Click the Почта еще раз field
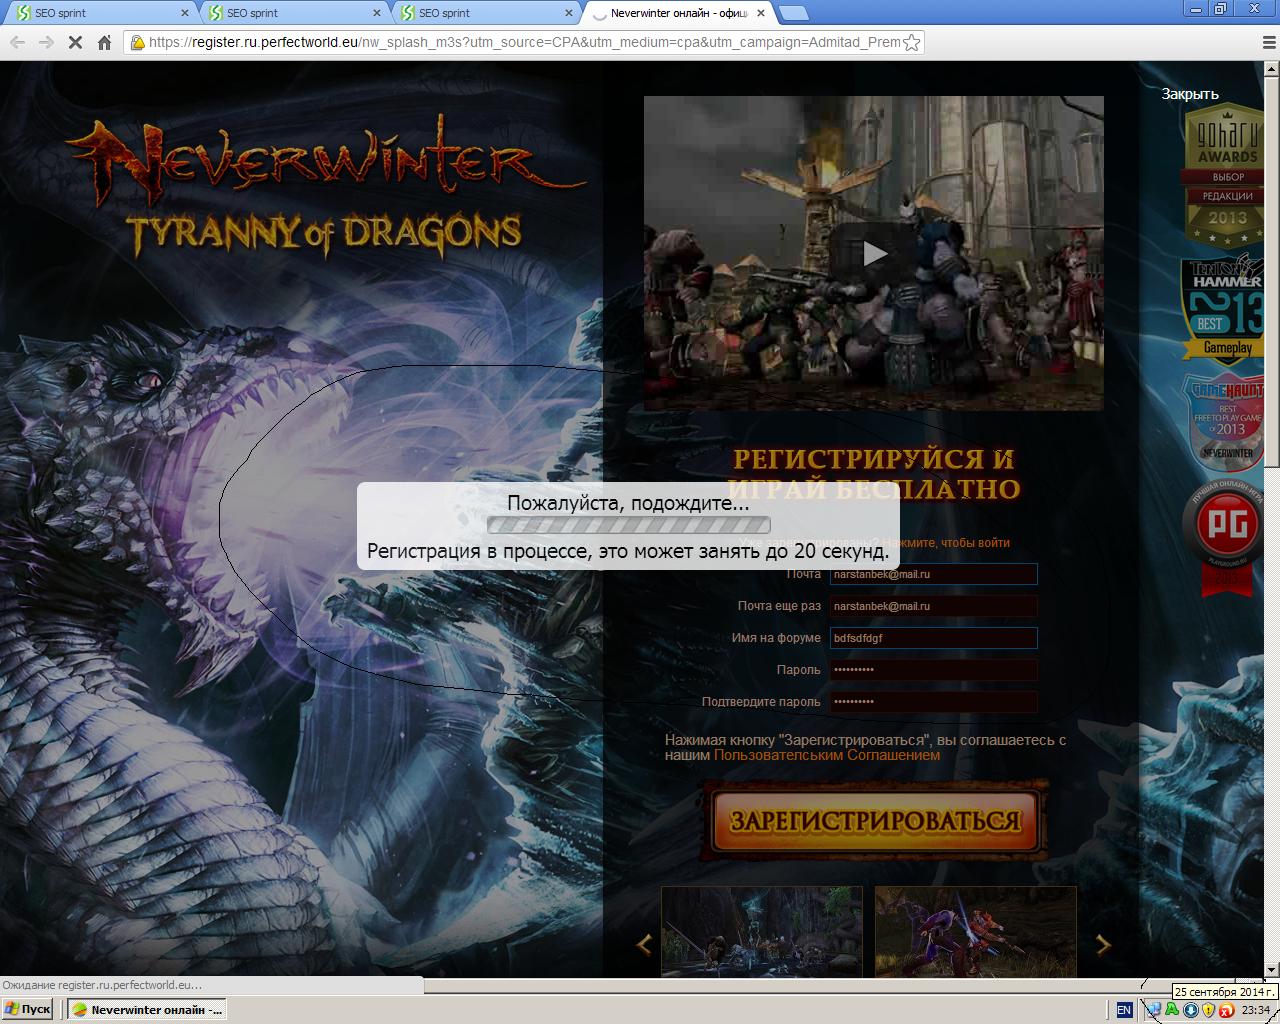The height and width of the screenshot is (1024, 1280). pos(933,606)
